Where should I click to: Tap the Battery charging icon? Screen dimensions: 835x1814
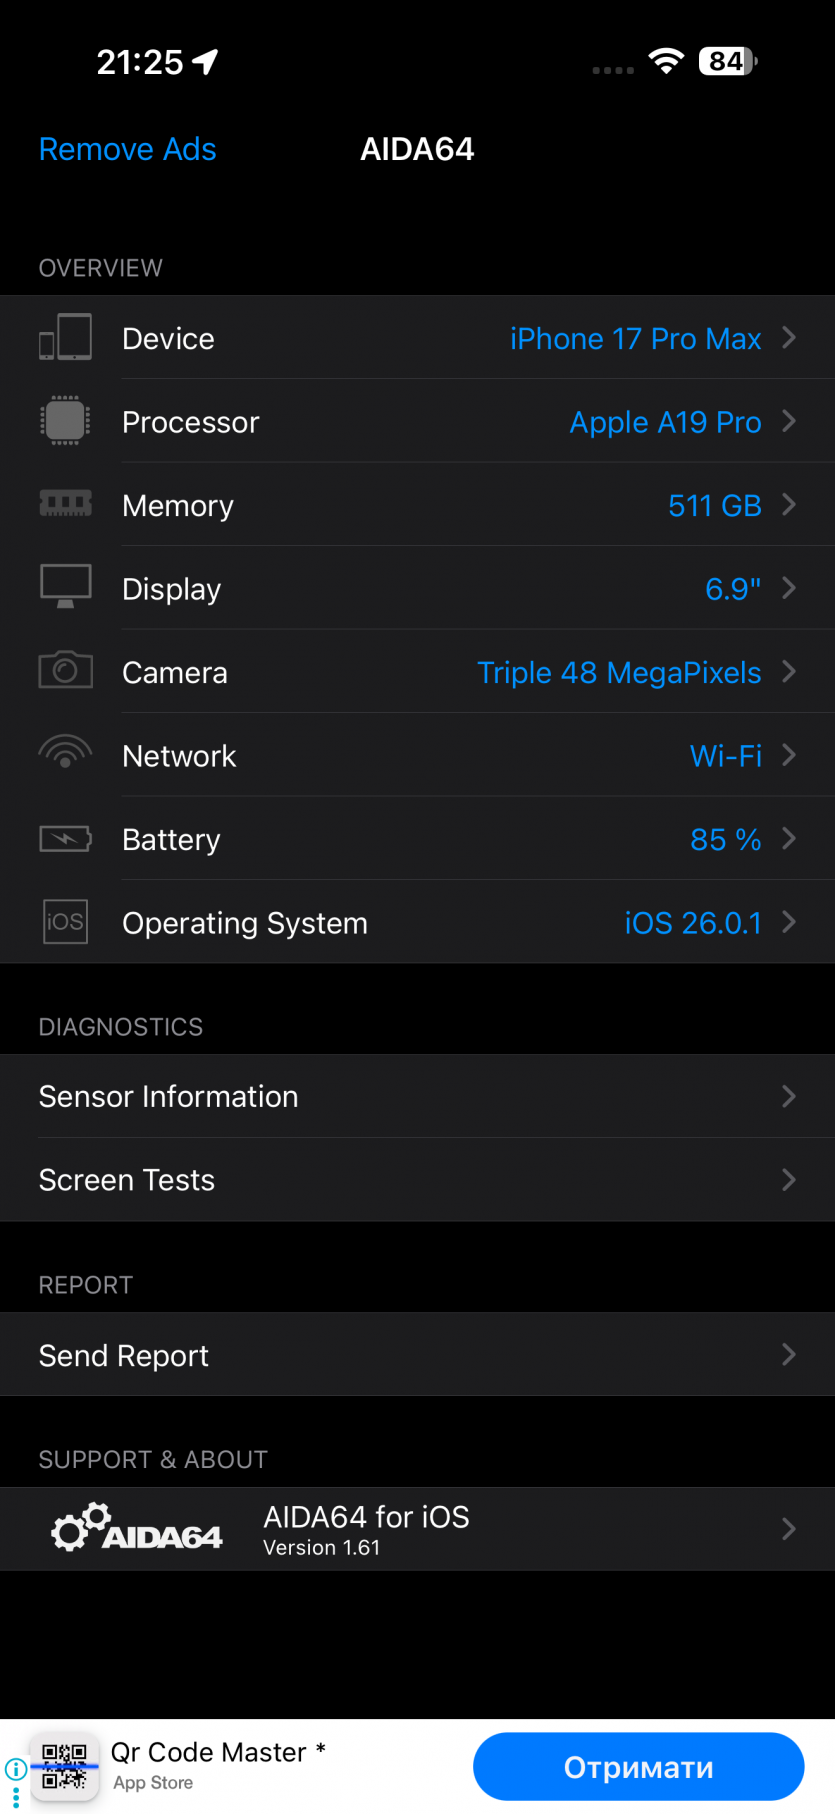65,838
